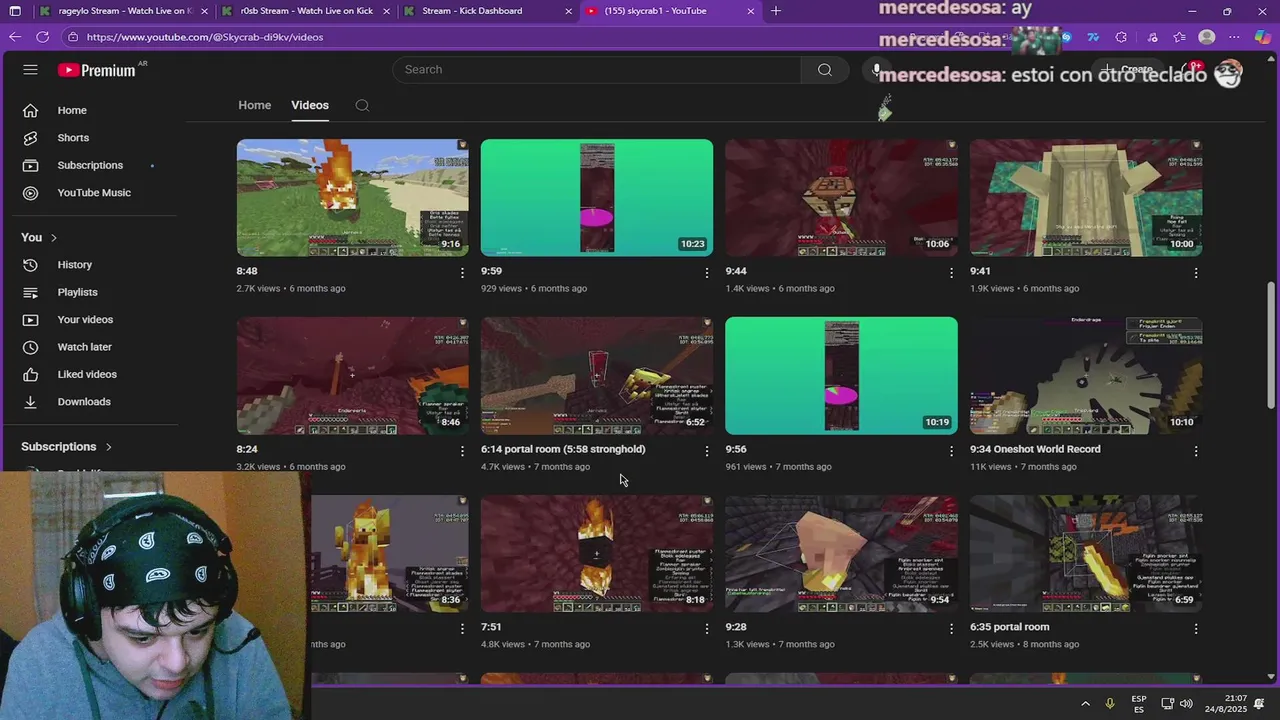Click the page vertical scrollbar thumb

pyautogui.click(x=1271, y=343)
